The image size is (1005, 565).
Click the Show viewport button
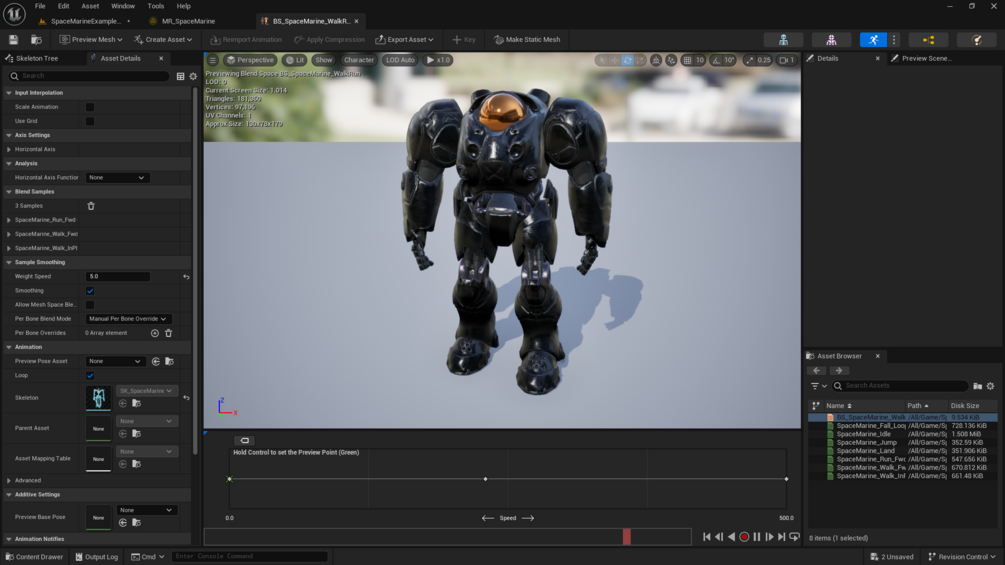(324, 60)
